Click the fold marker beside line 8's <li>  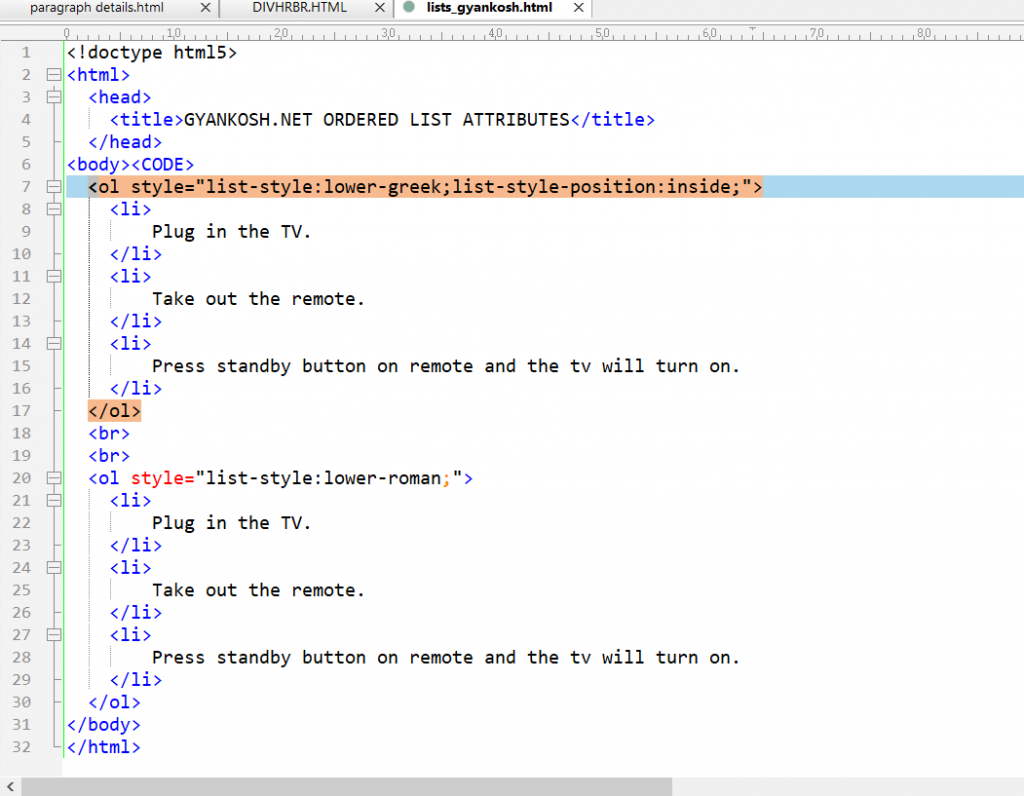pyautogui.click(x=55, y=209)
